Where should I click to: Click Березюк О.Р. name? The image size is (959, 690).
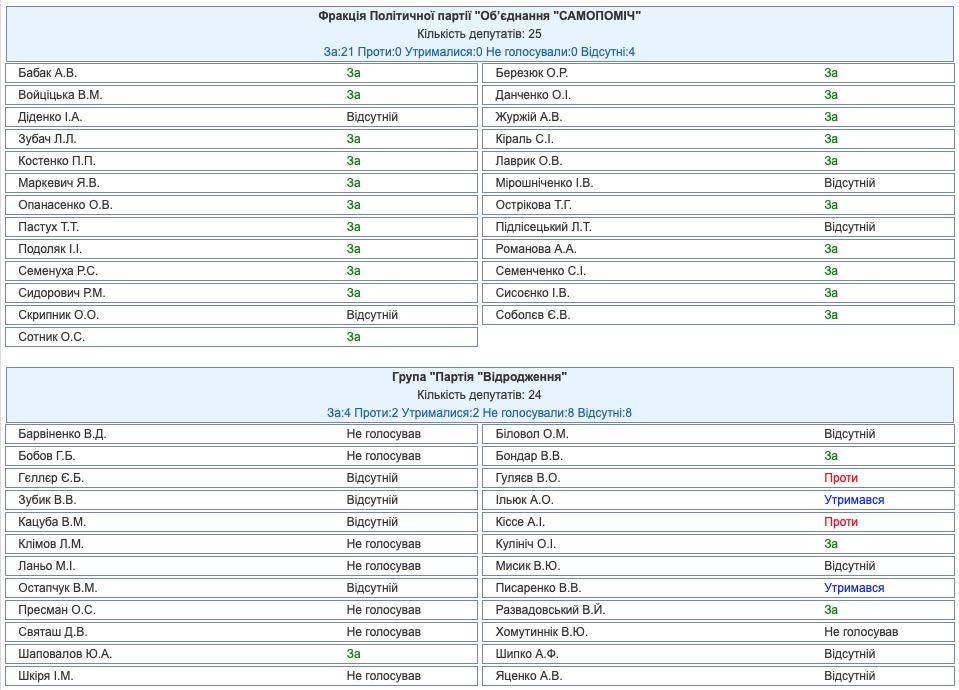pos(532,73)
